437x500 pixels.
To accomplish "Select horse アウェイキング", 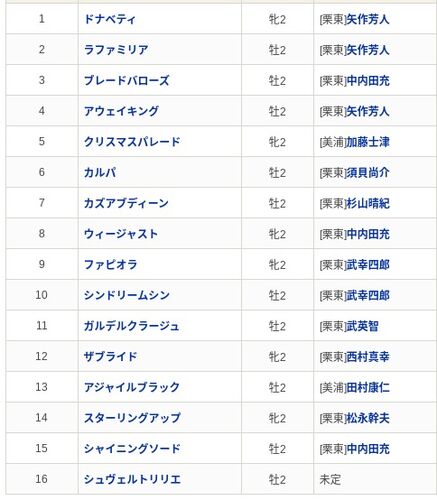I will pyautogui.click(x=121, y=111).
